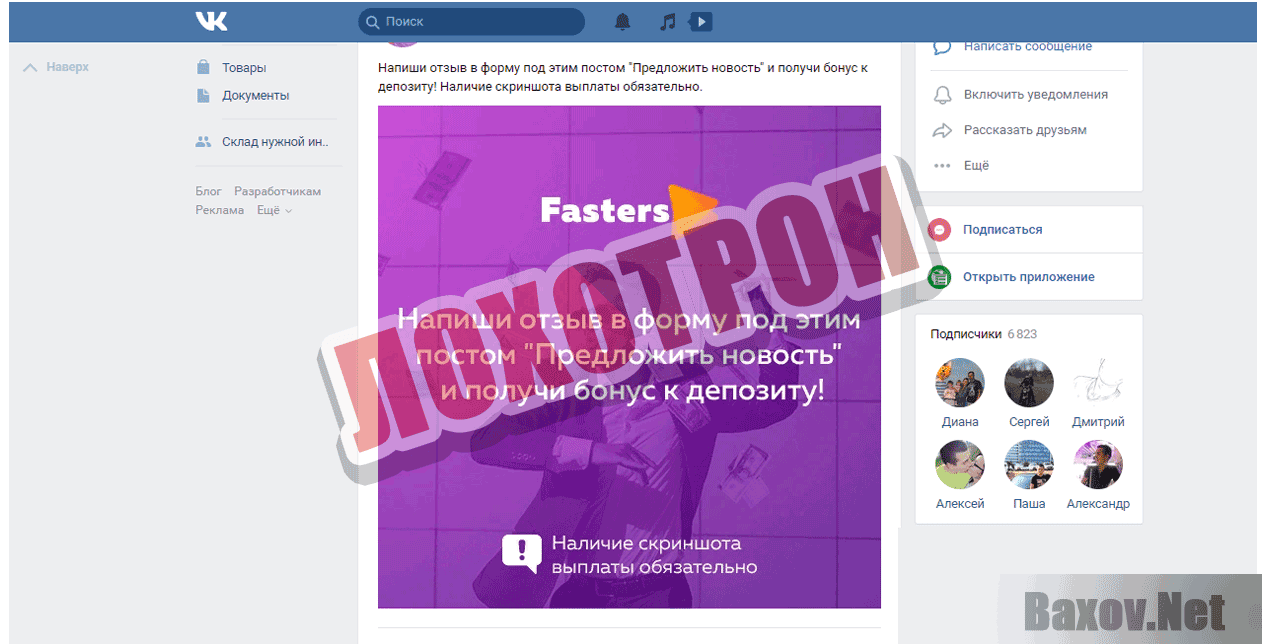
Task: Click into the Поиск search field
Action: tap(471, 20)
